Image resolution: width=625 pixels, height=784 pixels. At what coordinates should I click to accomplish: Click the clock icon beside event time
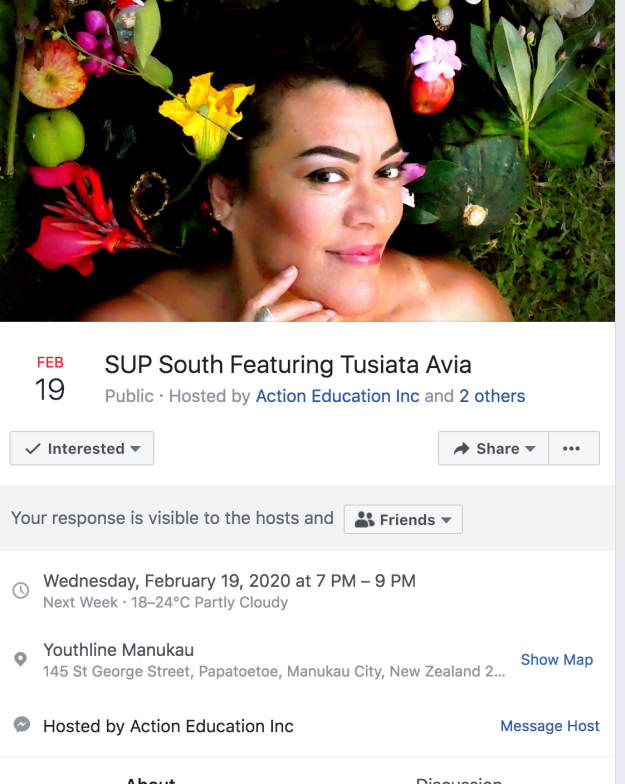pos(20,590)
